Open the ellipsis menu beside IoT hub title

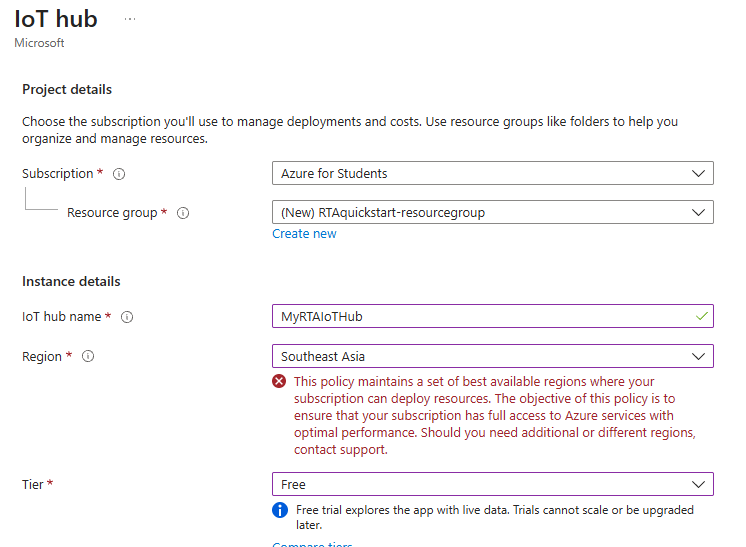pyautogui.click(x=130, y=20)
